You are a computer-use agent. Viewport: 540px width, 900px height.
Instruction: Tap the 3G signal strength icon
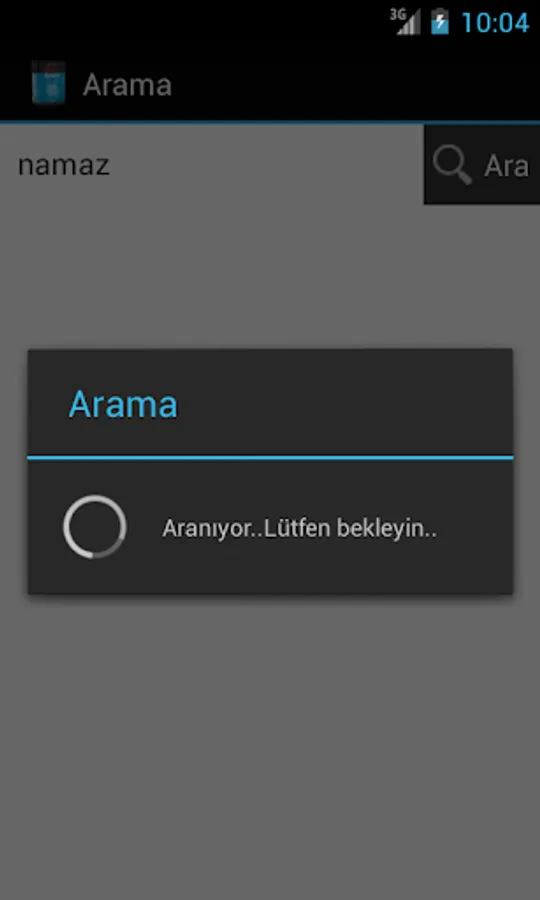(x=405, y=22)
